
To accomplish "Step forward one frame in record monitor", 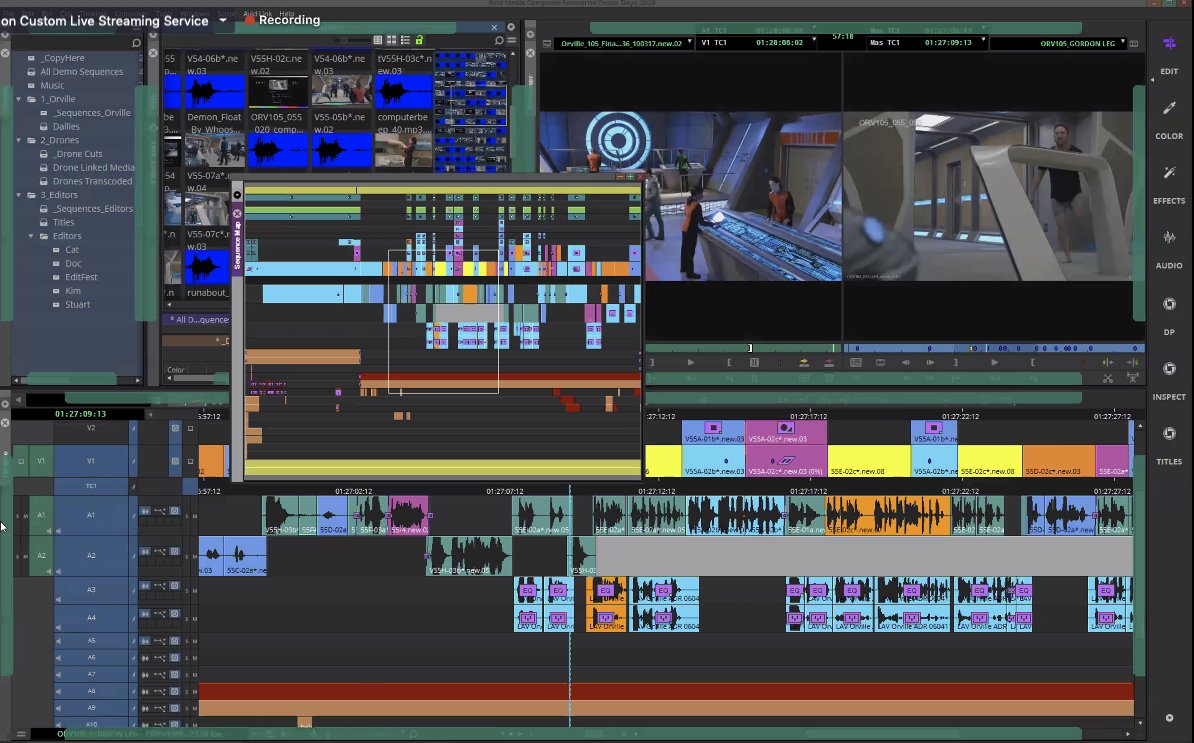I will pyautogui.click(x=930, y=362).
